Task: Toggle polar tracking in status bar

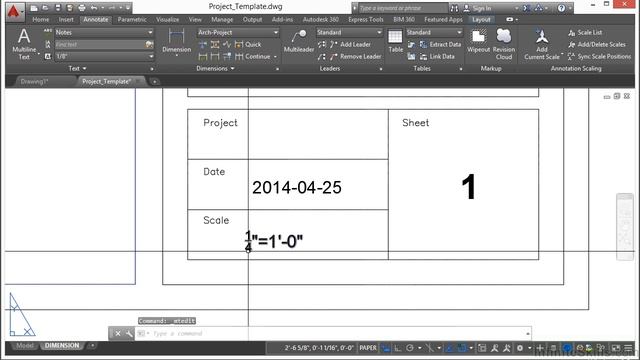Action: pos(410,348)
